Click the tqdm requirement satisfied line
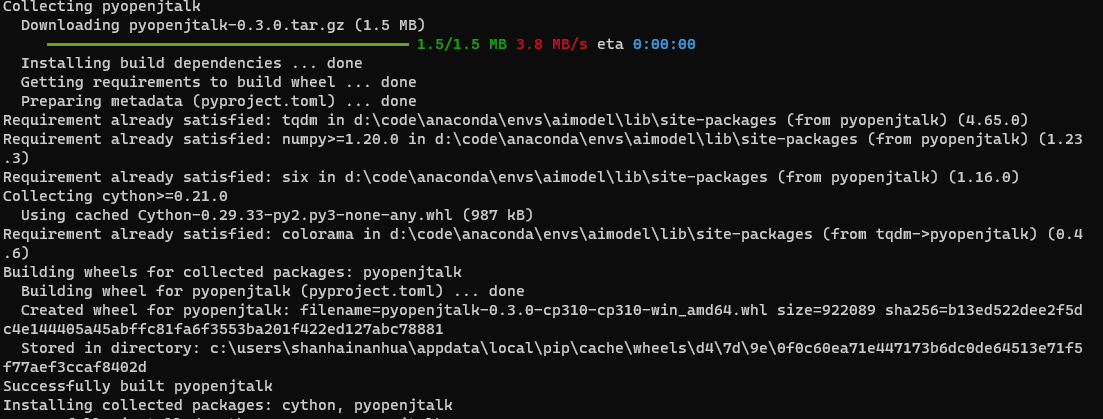 (516, 120)
